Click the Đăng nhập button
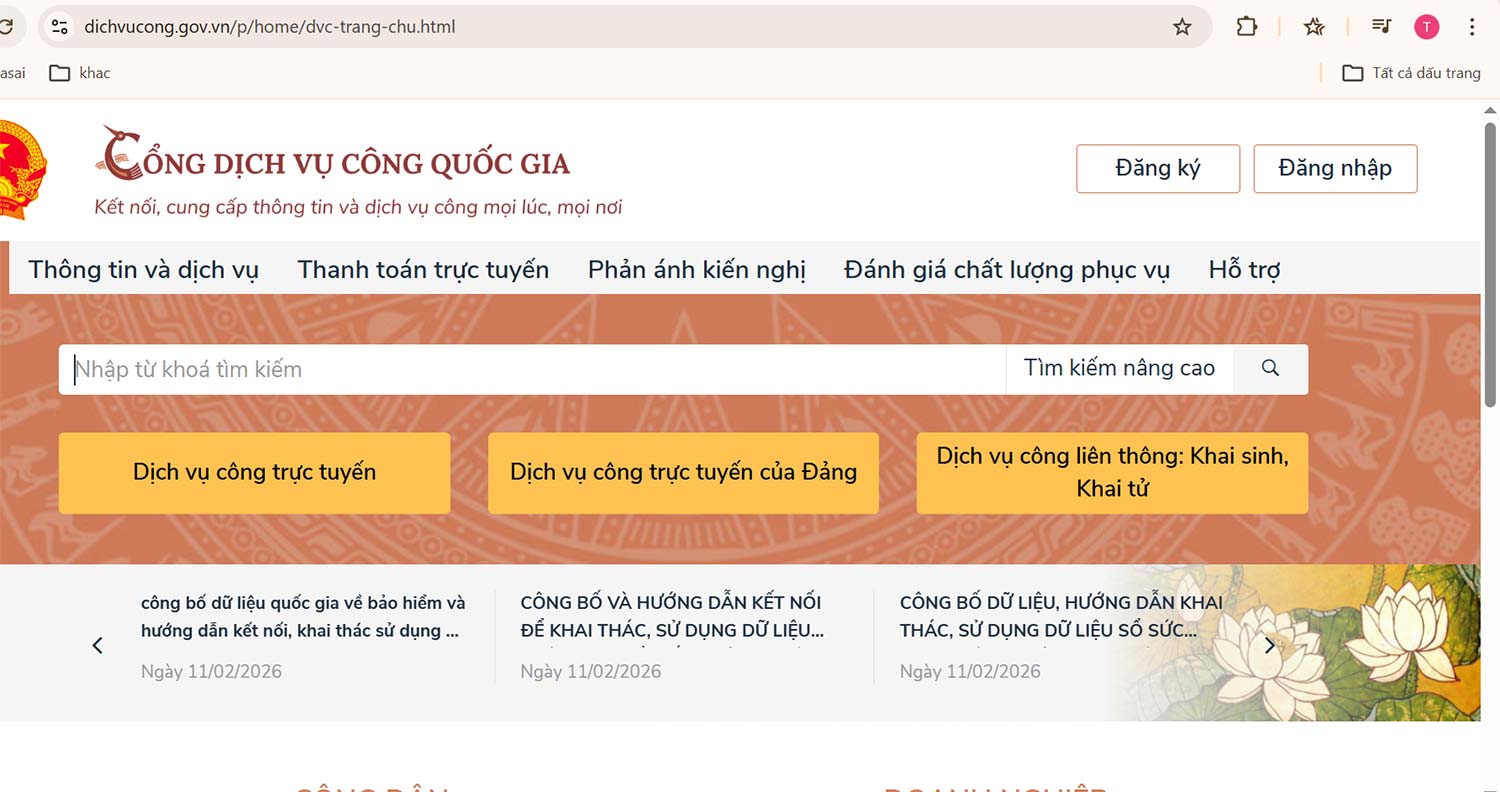This screenshot has width=1500, height=792. click(x=1335, y=168)
